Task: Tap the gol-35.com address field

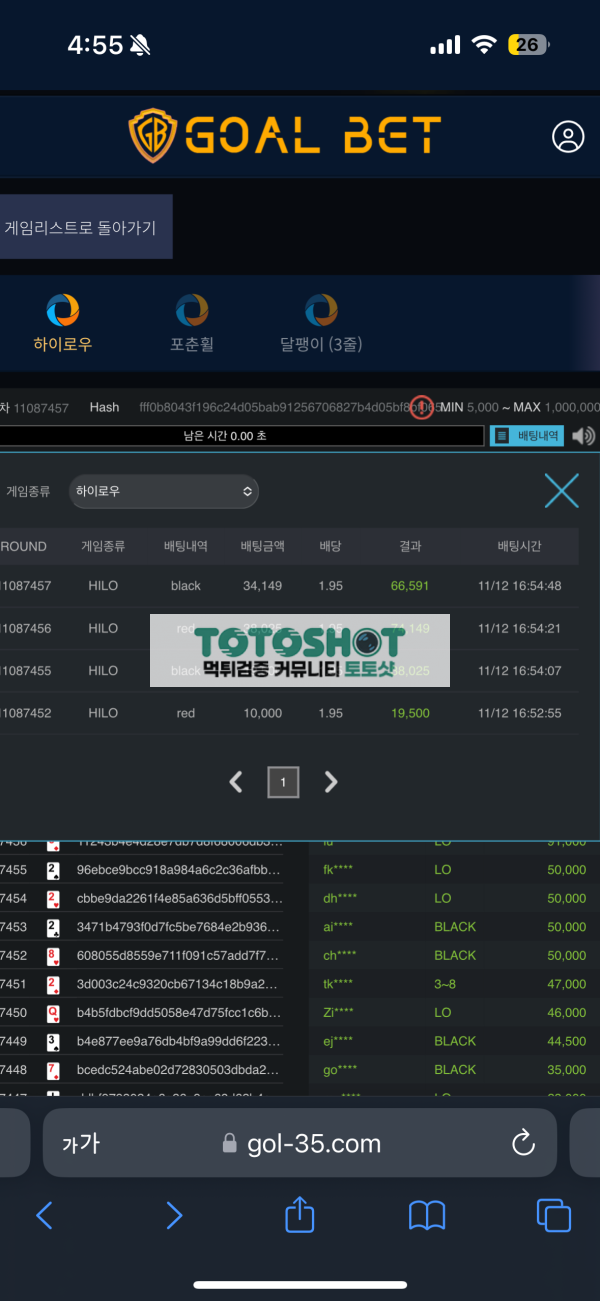Action: (300, 1143)
